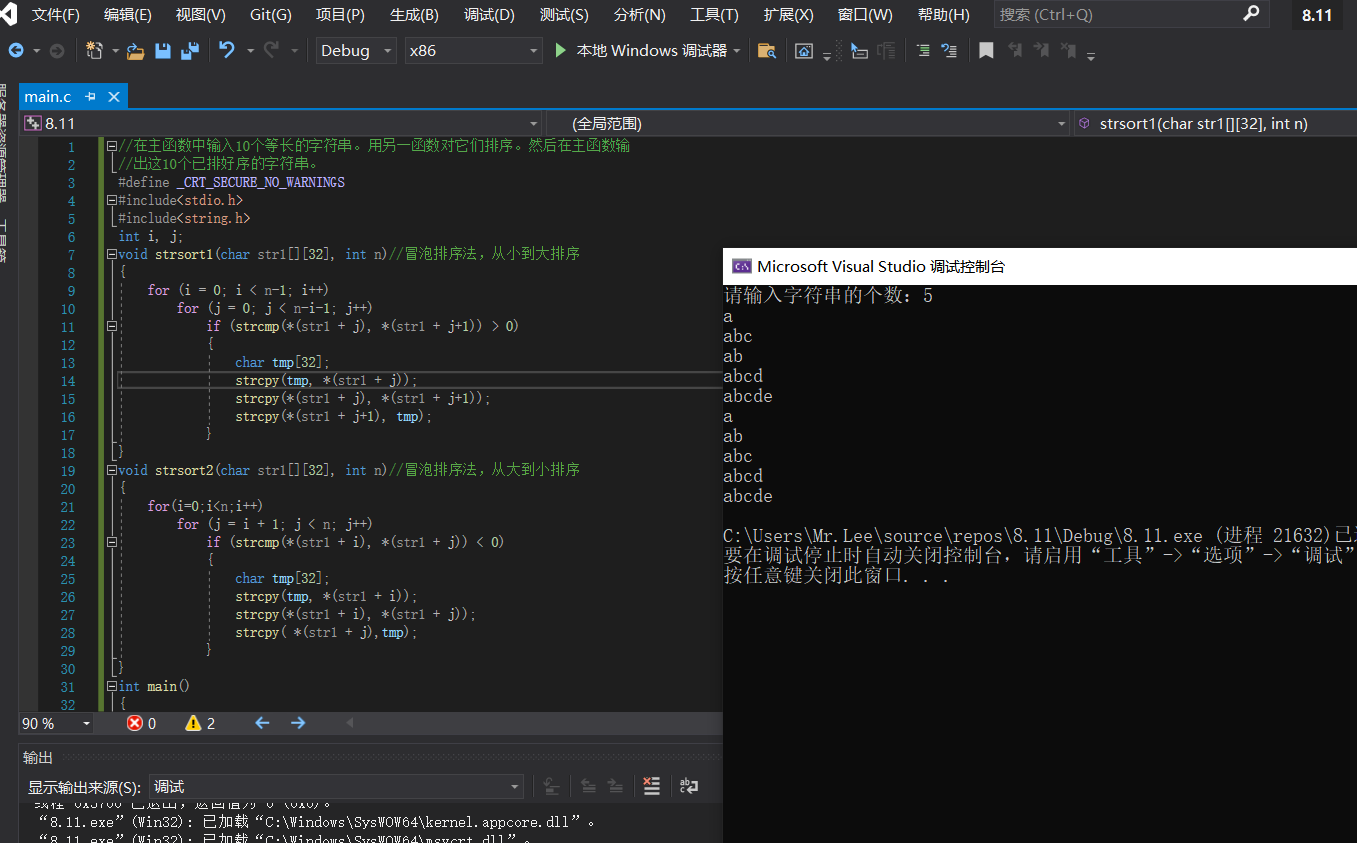Save the current file with disk icon
The height and width of the screenshot is (843, 1357).
coord(163,50)
